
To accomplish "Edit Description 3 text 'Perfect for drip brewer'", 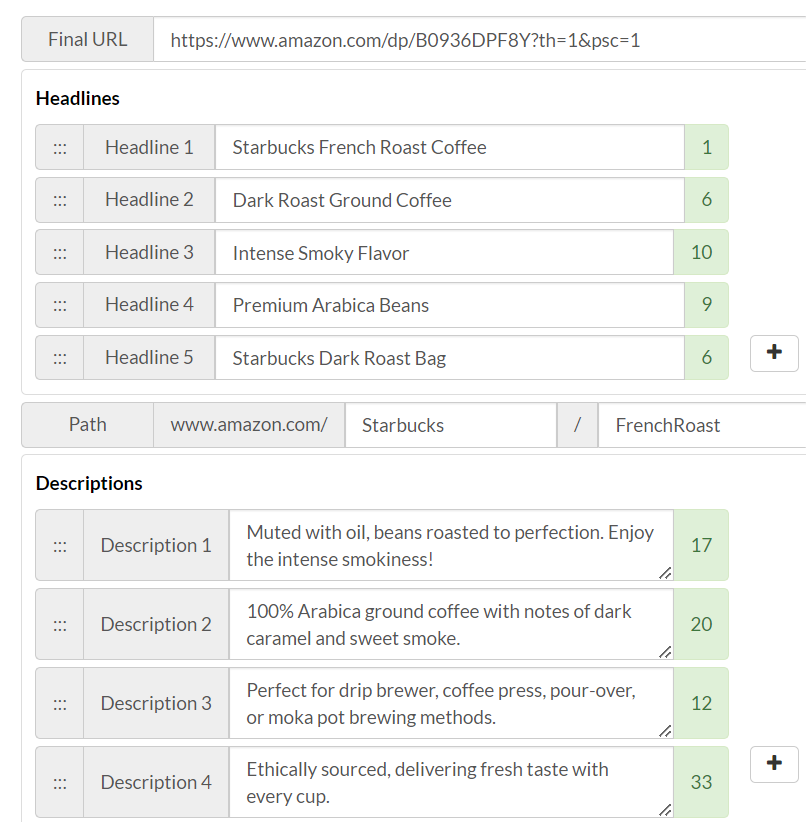I will [x=451, y=703].
